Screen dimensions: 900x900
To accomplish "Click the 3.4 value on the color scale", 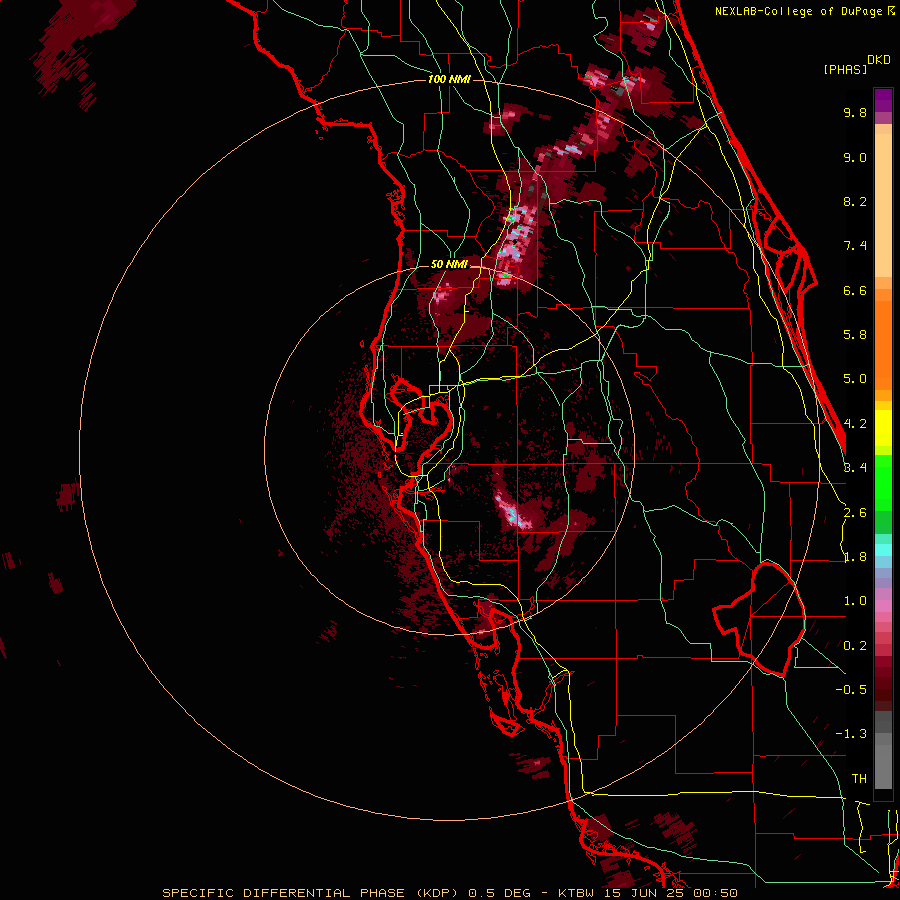I will point(855,468).
